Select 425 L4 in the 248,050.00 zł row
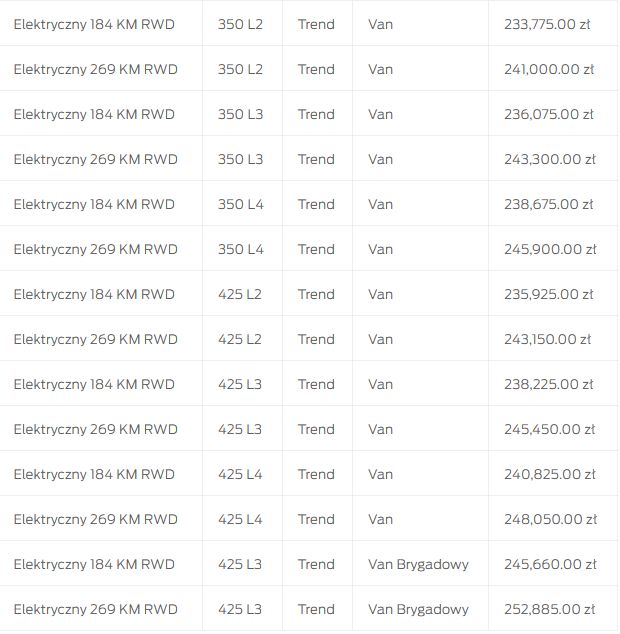 [x=240, y=519]
